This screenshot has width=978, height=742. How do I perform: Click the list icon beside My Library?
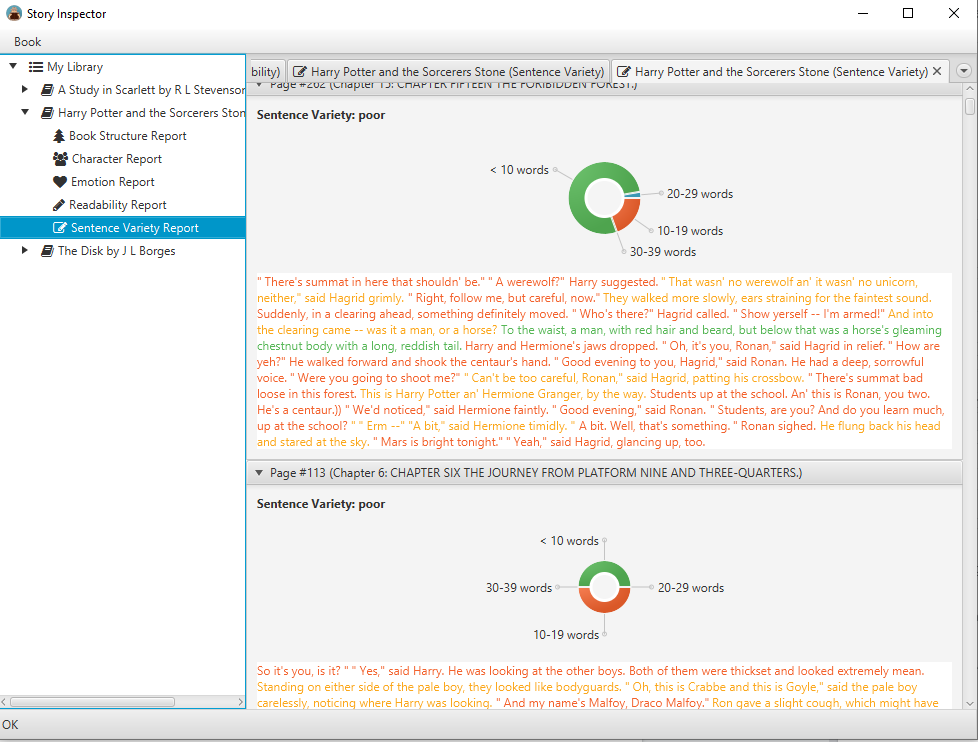[x=36, y=67]
